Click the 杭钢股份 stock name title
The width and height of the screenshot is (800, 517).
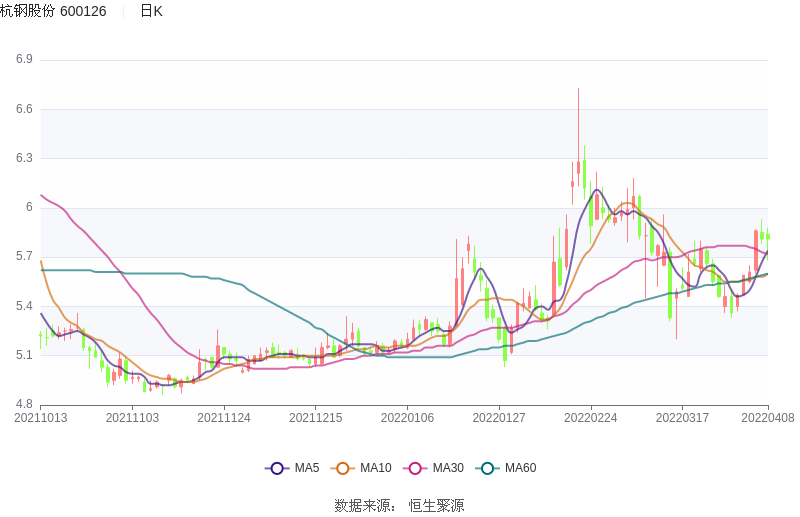(27, 11)
